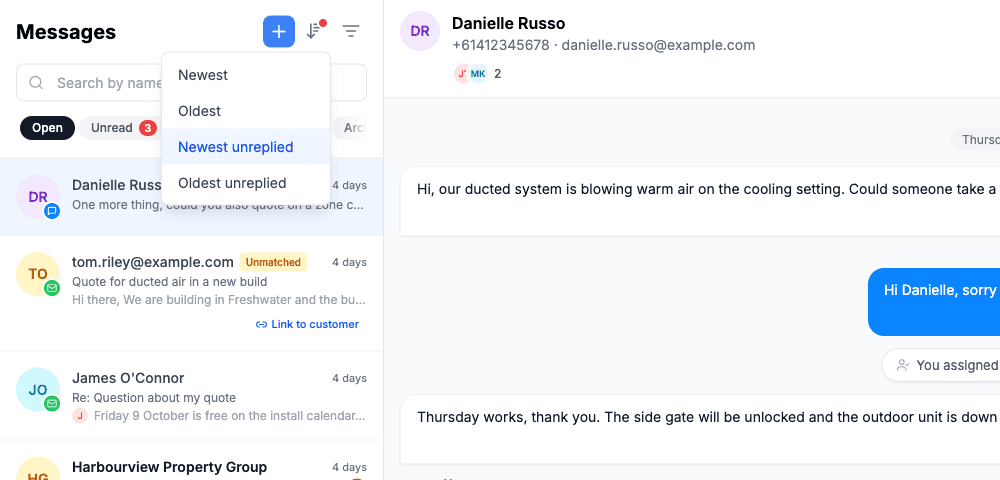
Task: Click the blue 'Hi Danielle, sorry' message bubble
Action: pyautogui.click(x=934, y=302)
